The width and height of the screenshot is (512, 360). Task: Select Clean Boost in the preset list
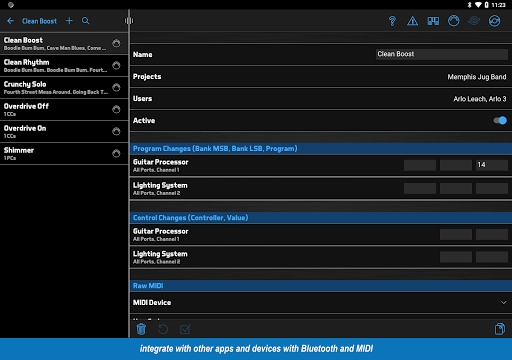[x=64, y=44]
